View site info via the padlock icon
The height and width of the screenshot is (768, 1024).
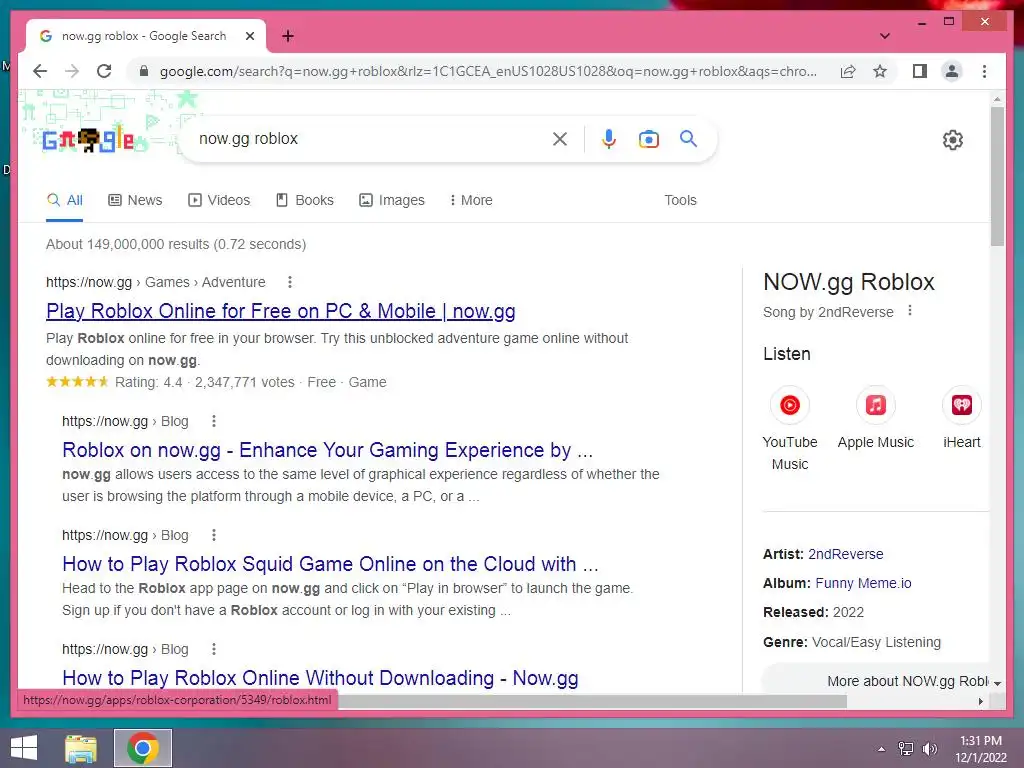point(144,71)
